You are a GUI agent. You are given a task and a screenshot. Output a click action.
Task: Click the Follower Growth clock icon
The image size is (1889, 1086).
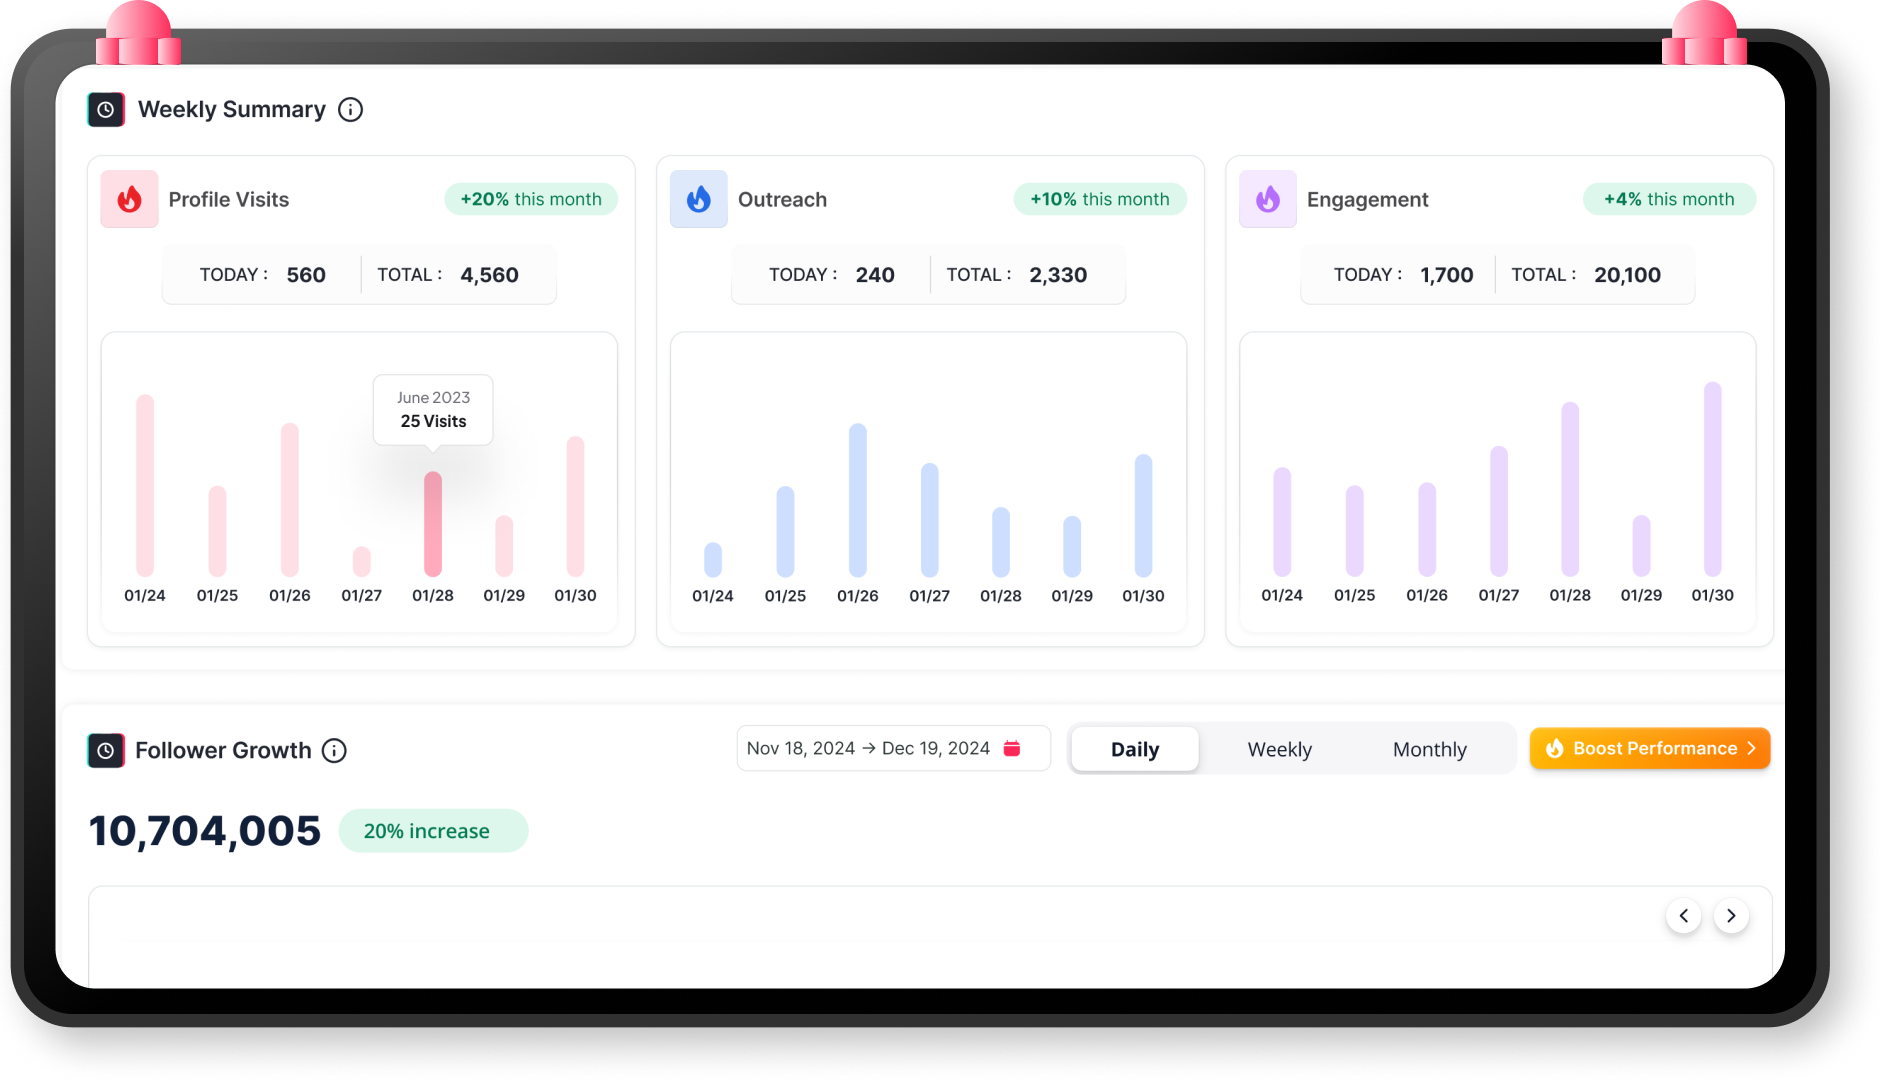point(106,750)
